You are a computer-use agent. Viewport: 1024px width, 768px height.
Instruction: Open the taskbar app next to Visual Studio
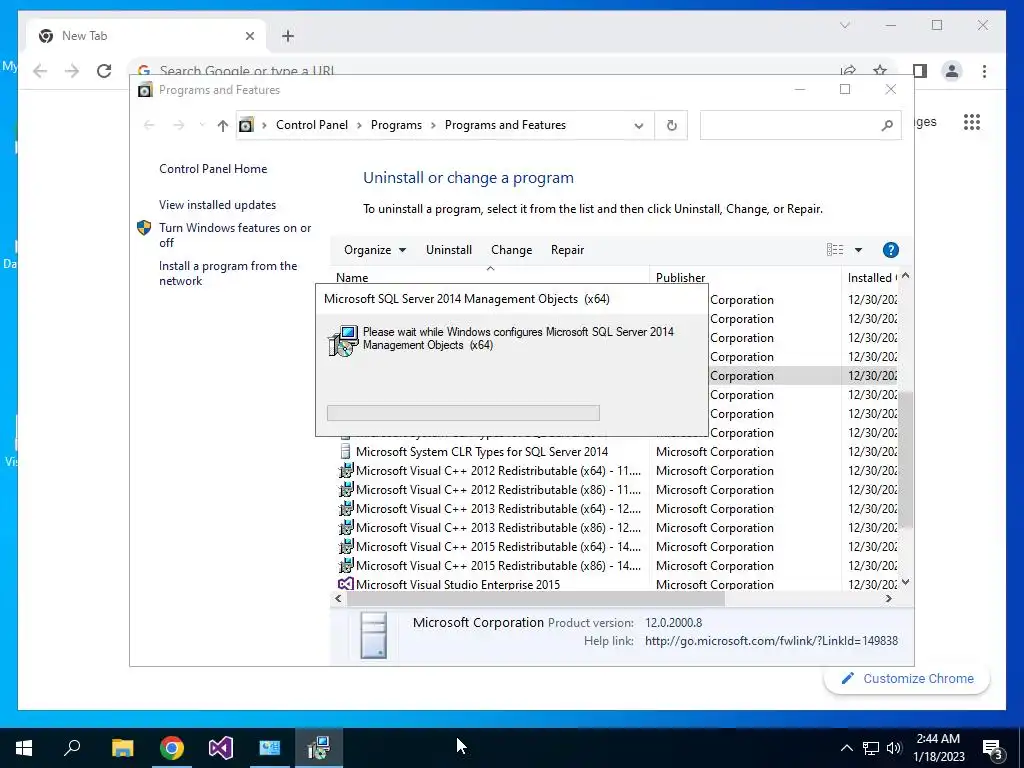270,748
